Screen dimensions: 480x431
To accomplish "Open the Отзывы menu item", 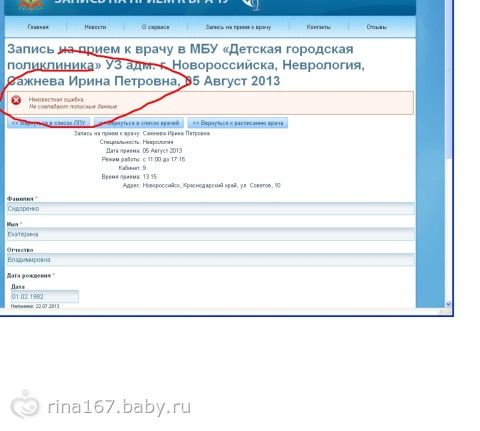I will tap(377, 27).
